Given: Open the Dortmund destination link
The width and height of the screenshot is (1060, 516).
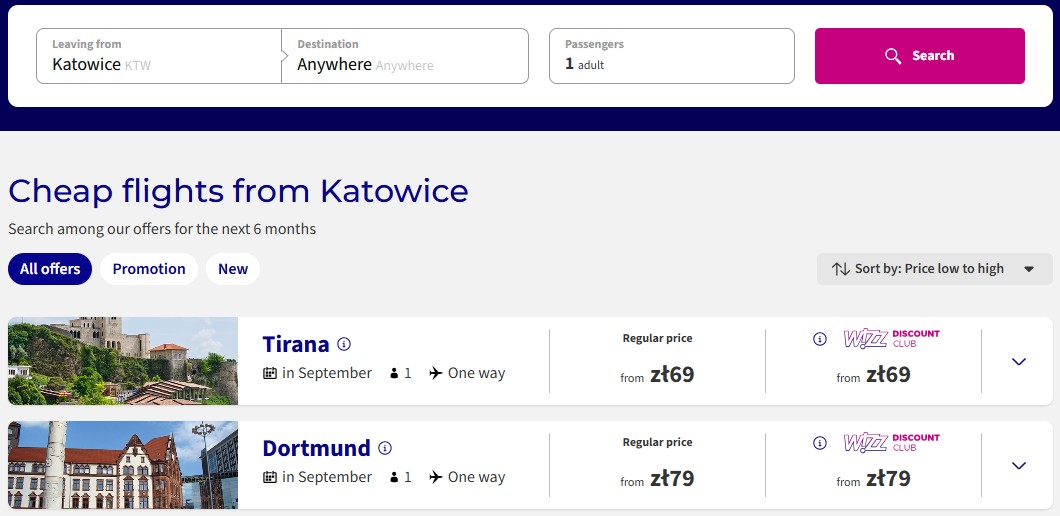Looking at the screenshot, I should [316, 448].
